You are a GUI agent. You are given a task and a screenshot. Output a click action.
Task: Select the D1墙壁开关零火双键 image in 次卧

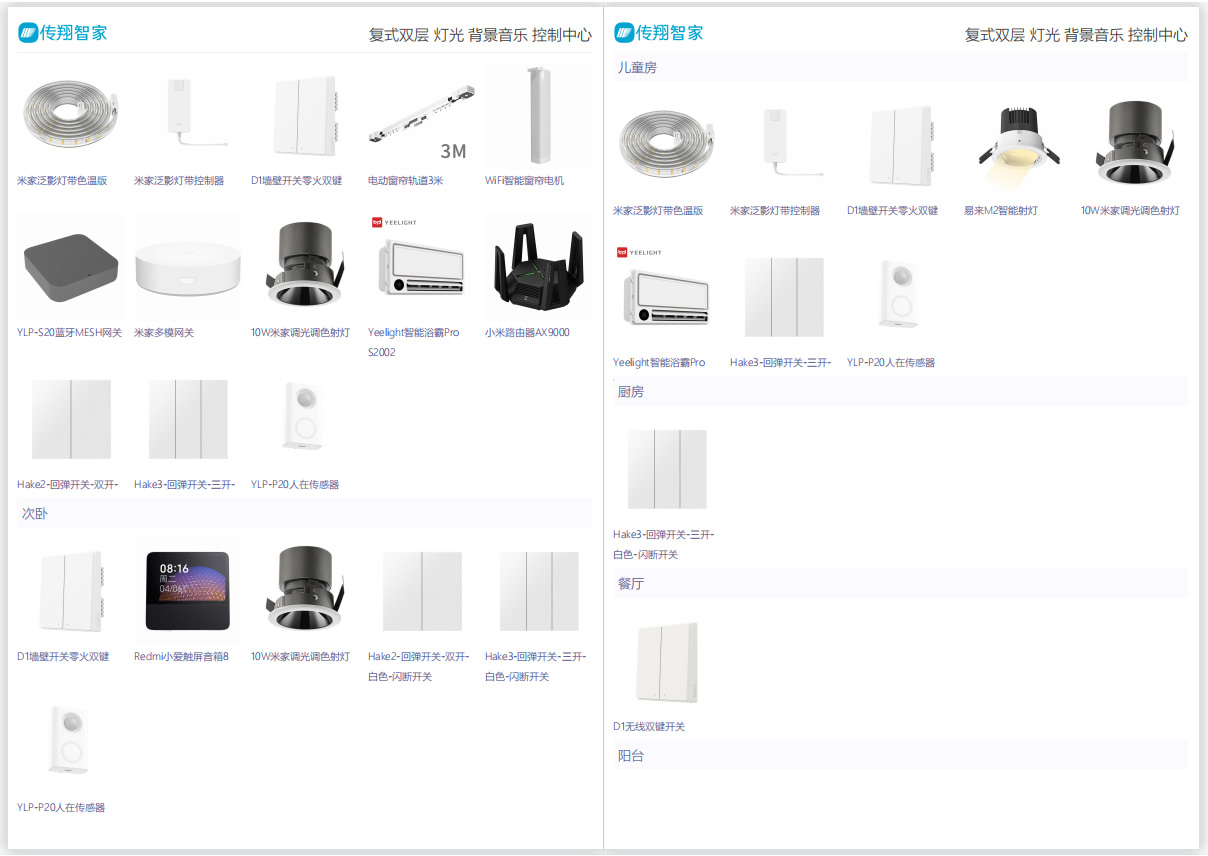pyautogui.click(x=70, y=590)
